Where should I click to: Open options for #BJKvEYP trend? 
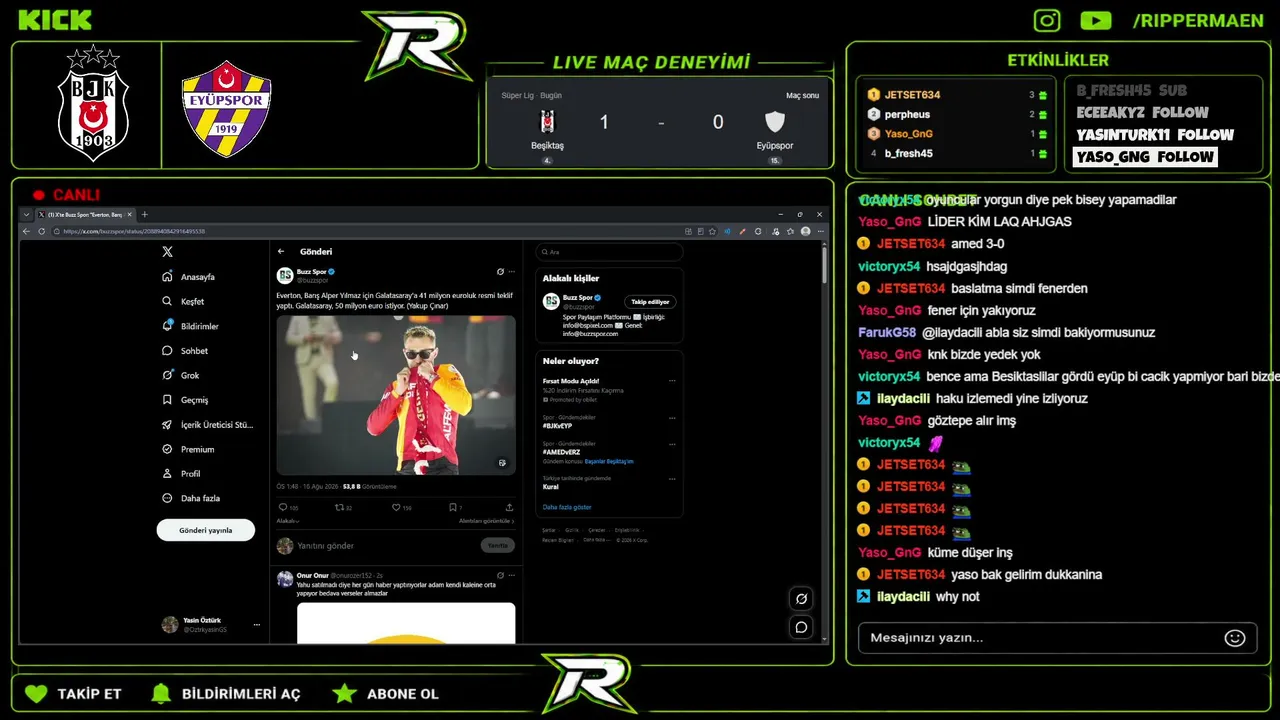[672, 417]
